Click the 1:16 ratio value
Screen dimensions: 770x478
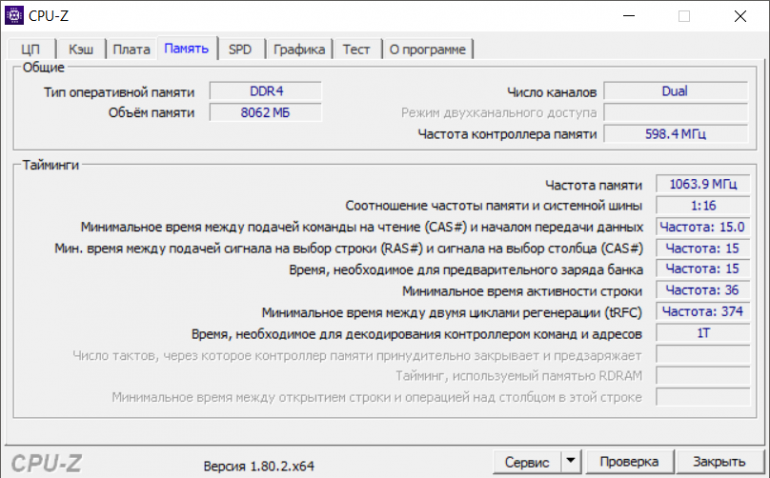(x=703, y=205)
